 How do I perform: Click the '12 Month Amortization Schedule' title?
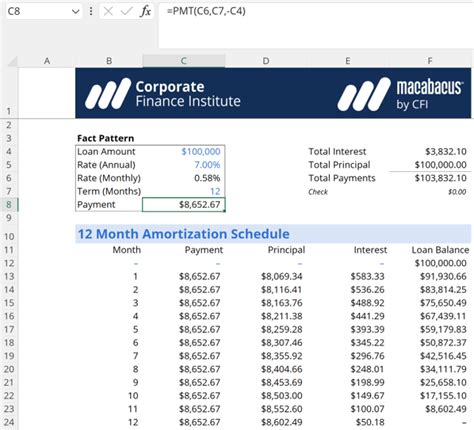(x=184, y=234)
